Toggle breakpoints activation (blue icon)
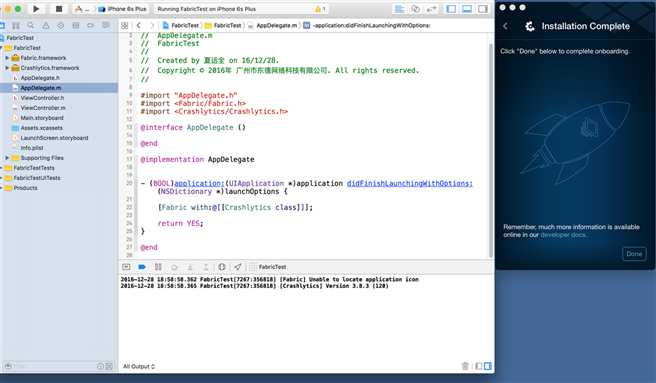656x383 pixels. (142, 267)
